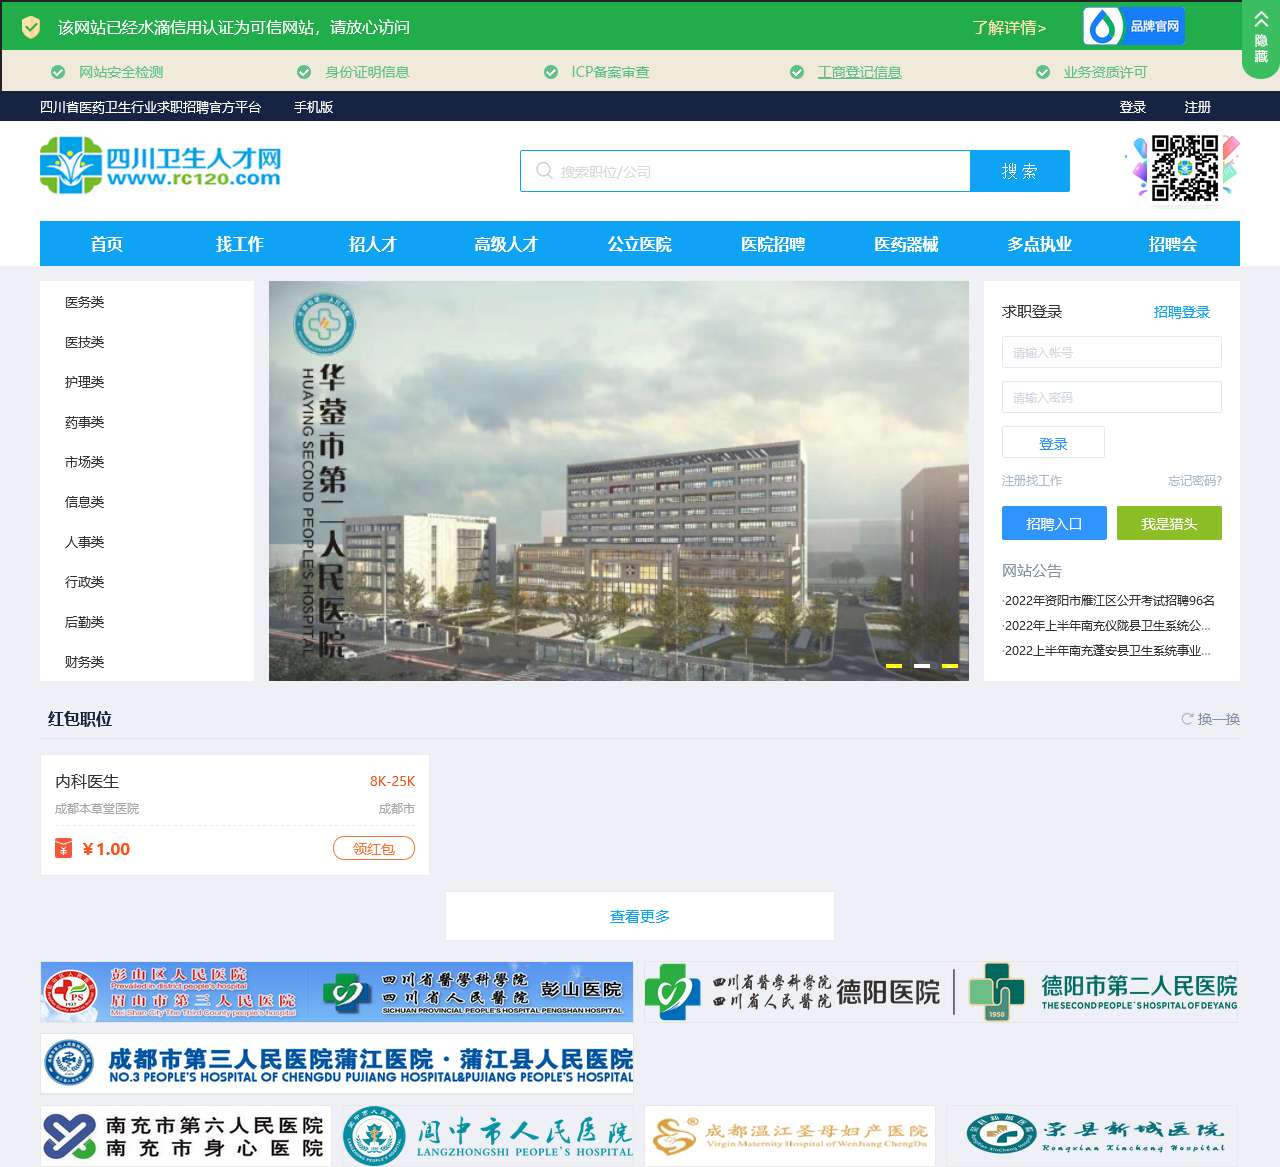
Task: Click the red envelope icon beside ¥1.00
Action: [x=63, y=849]
